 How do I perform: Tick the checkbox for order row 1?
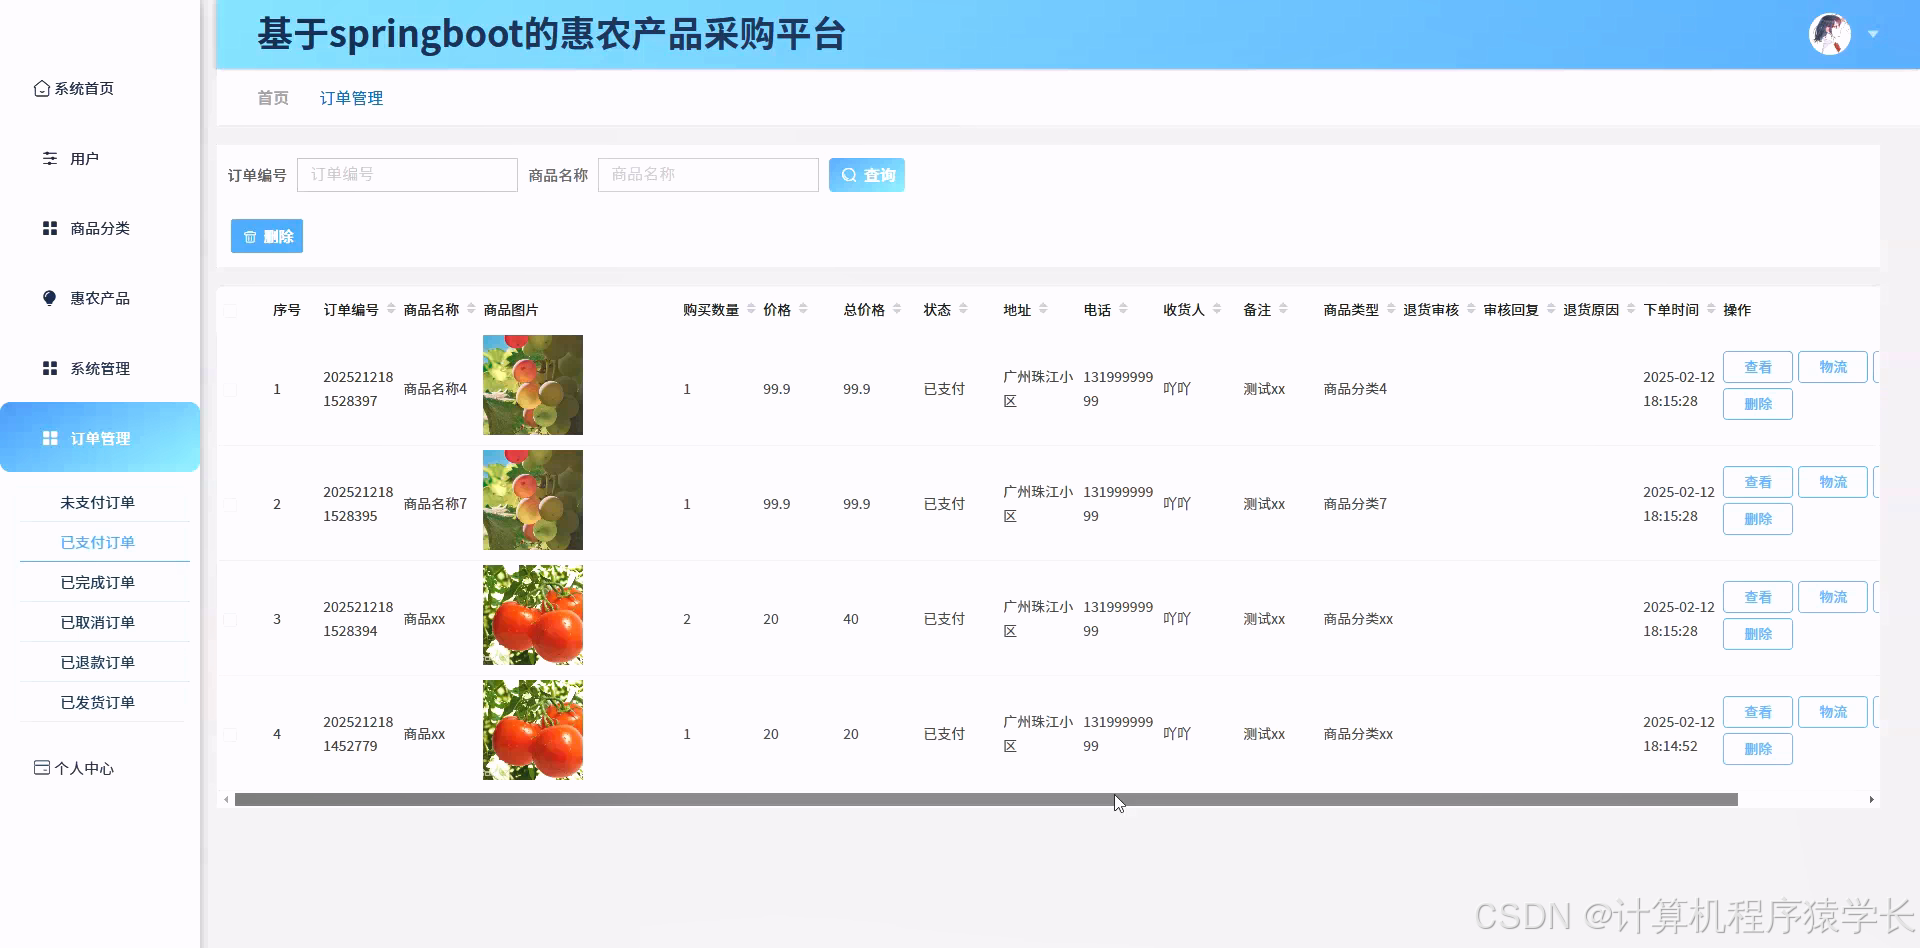pyautogui.click(x=229, y=389)
